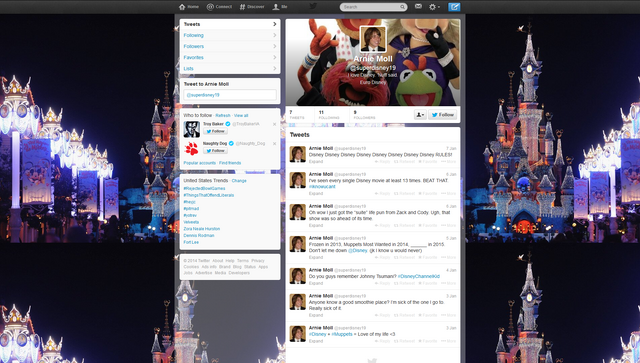Open More on the 7 Jan tweet
The width and height of the screenshot is (640, 363).
pyautogui.click(x=448, y=162)
